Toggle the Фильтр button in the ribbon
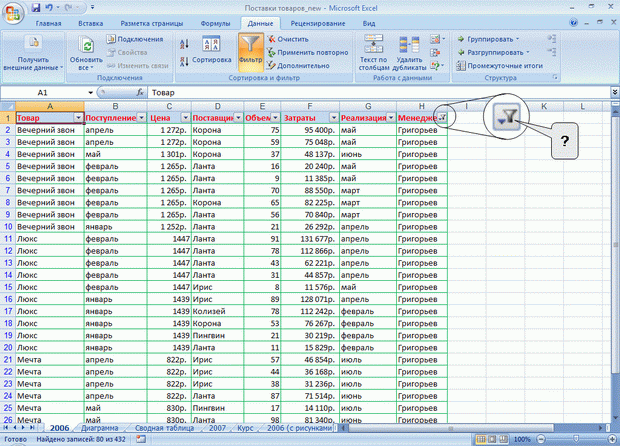This screenshot has width=620, height=446. click(251, 50)
